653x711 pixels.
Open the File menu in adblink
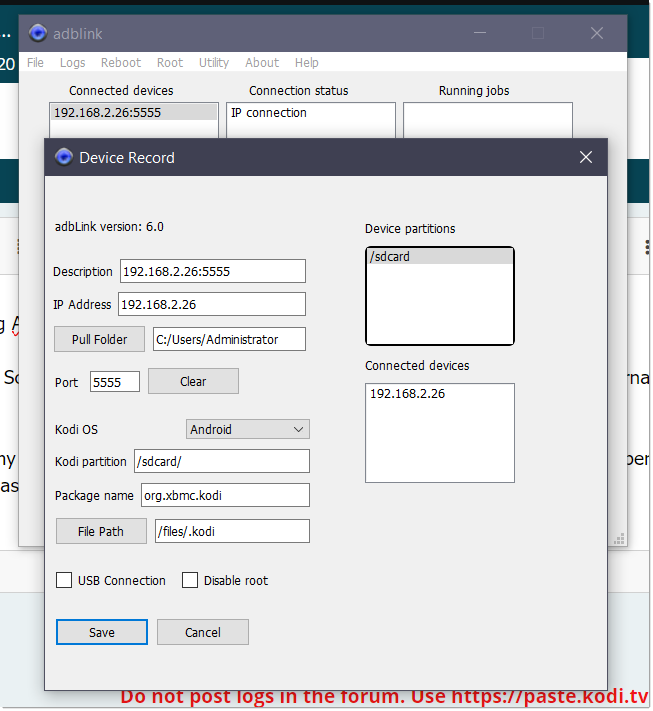pos(35,63)
